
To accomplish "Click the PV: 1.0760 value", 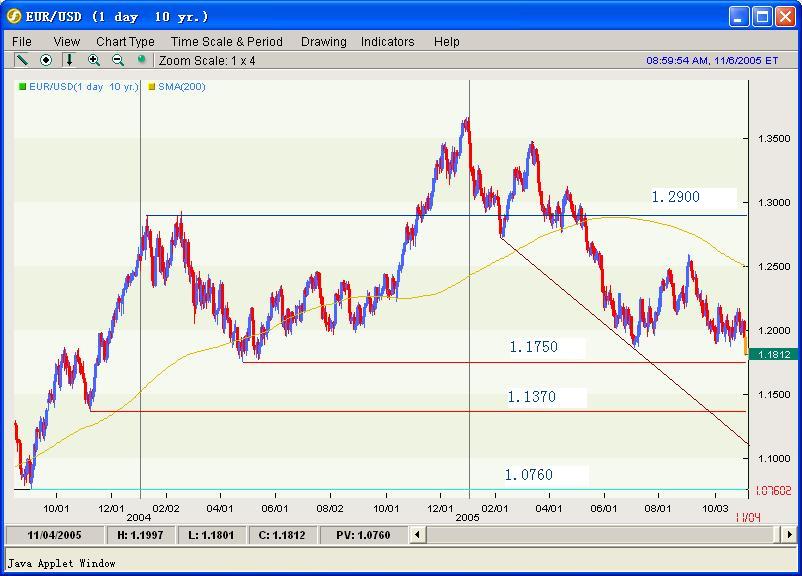I will pyautogui.click(x=363, y=535).
